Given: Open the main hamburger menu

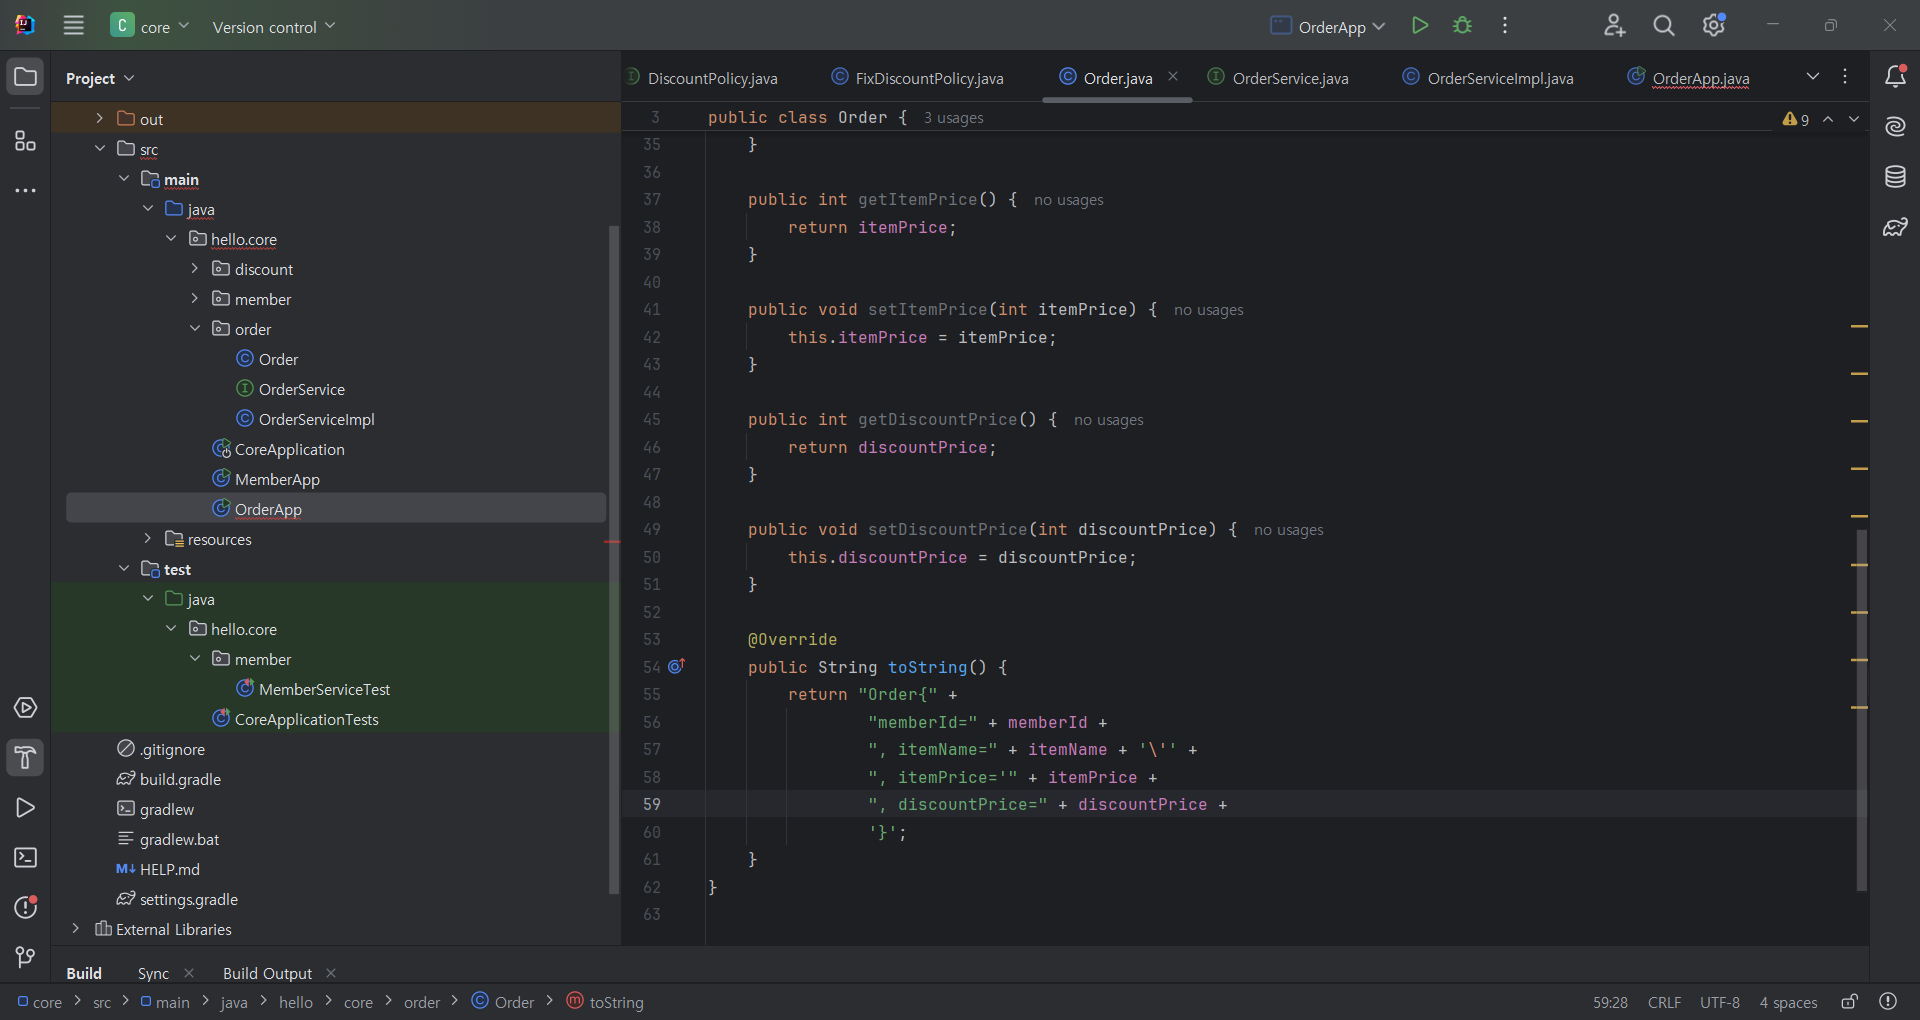Looking at the screenshot, I should (x=73, y=25).
